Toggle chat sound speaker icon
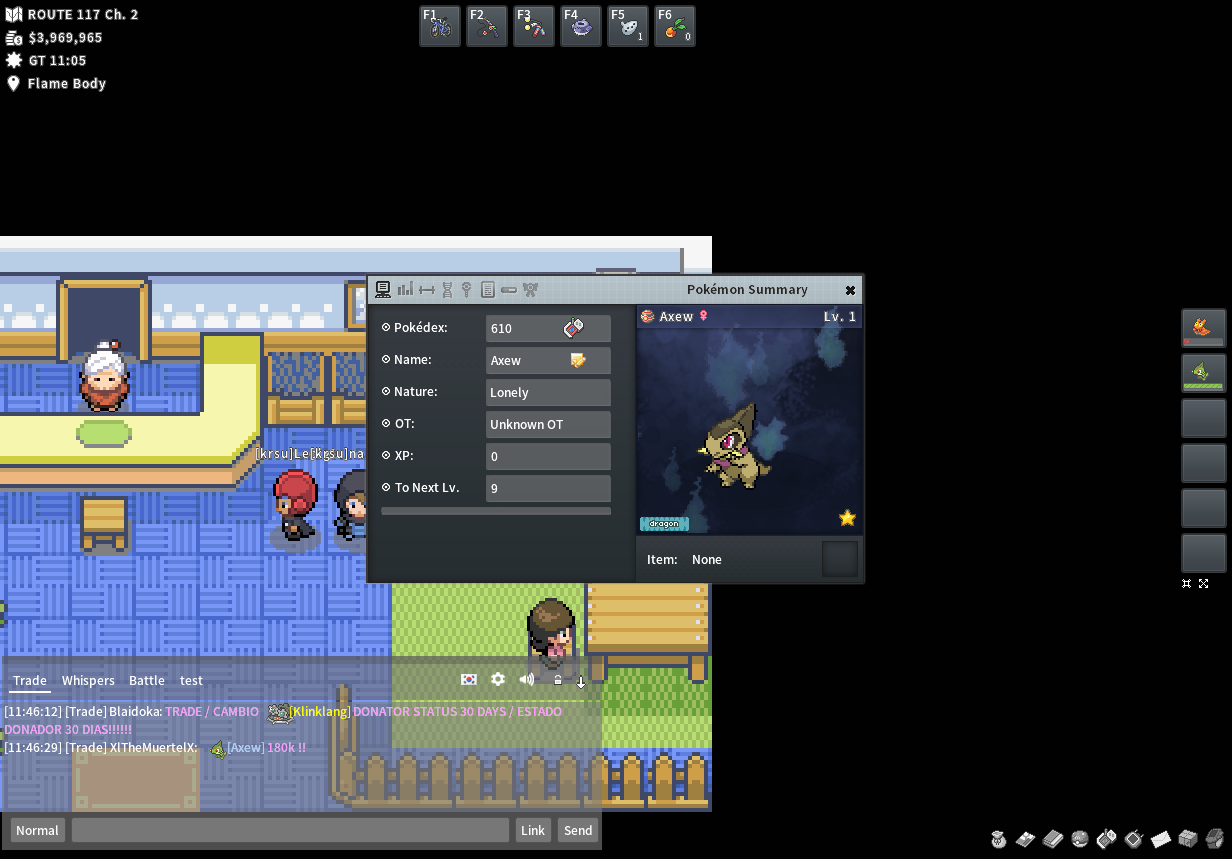 (x=527, y=680)
